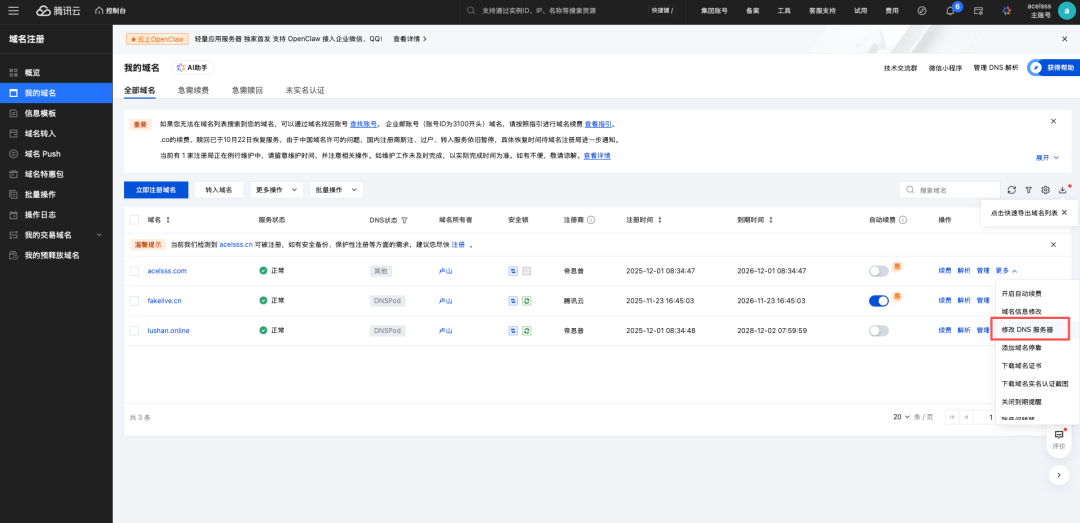The width and height of the screenshot is (1080, 523).
Task: Open the 查找账号 link
Action: pyautogui.click(x=364, y=124)
